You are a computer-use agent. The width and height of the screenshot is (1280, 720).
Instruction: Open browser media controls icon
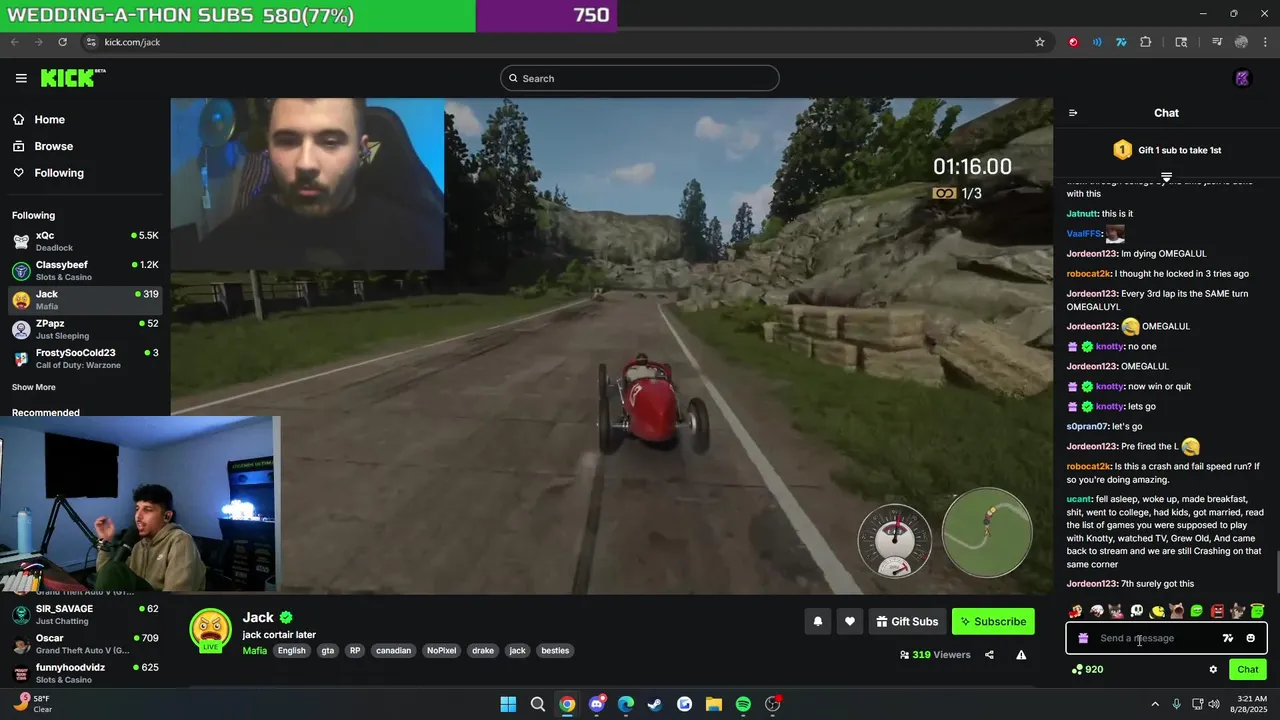[x=1217, y=42]
